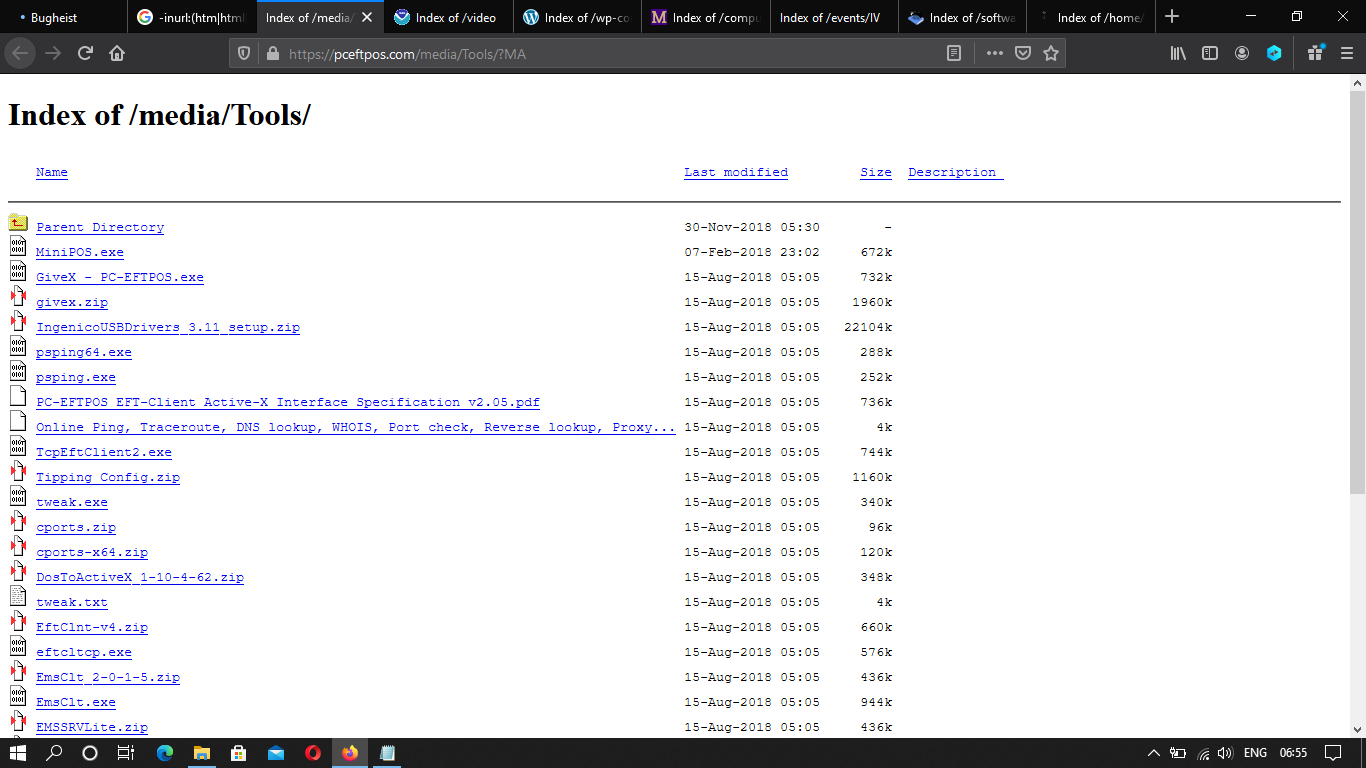Switch to Index of /compu tab
Screen dimensions: 1366x768
(706, 17)
